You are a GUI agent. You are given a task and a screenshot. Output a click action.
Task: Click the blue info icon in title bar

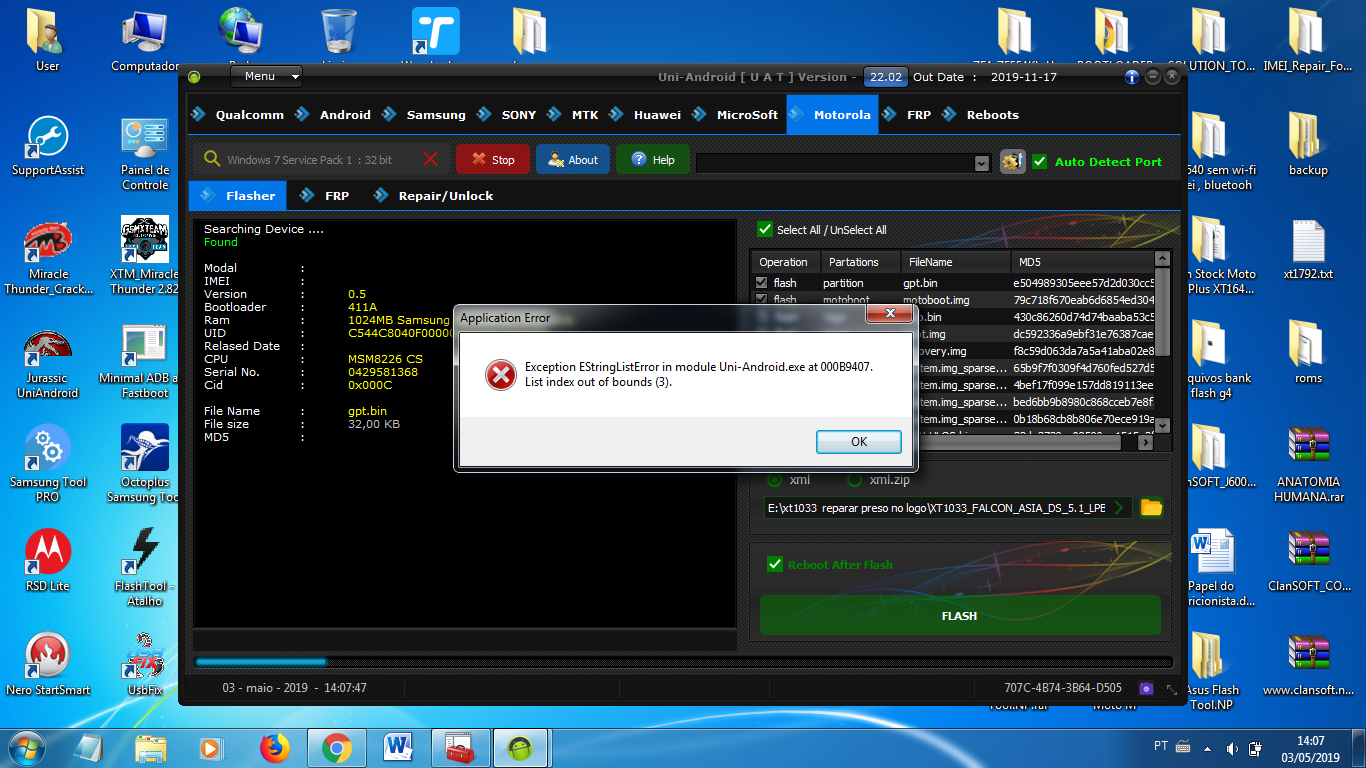coord(1132,76)
